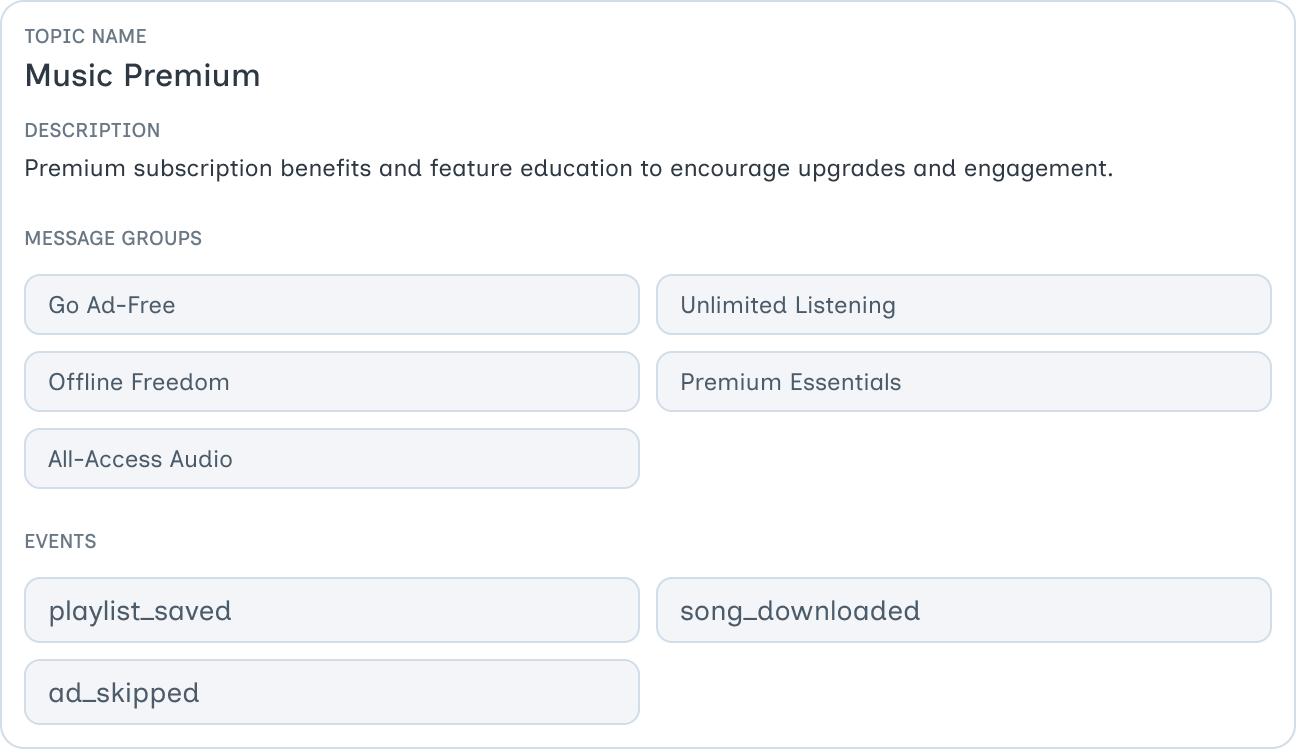
Task: Click the MESSAGE GROUPS section label
Action: (113, 239)
